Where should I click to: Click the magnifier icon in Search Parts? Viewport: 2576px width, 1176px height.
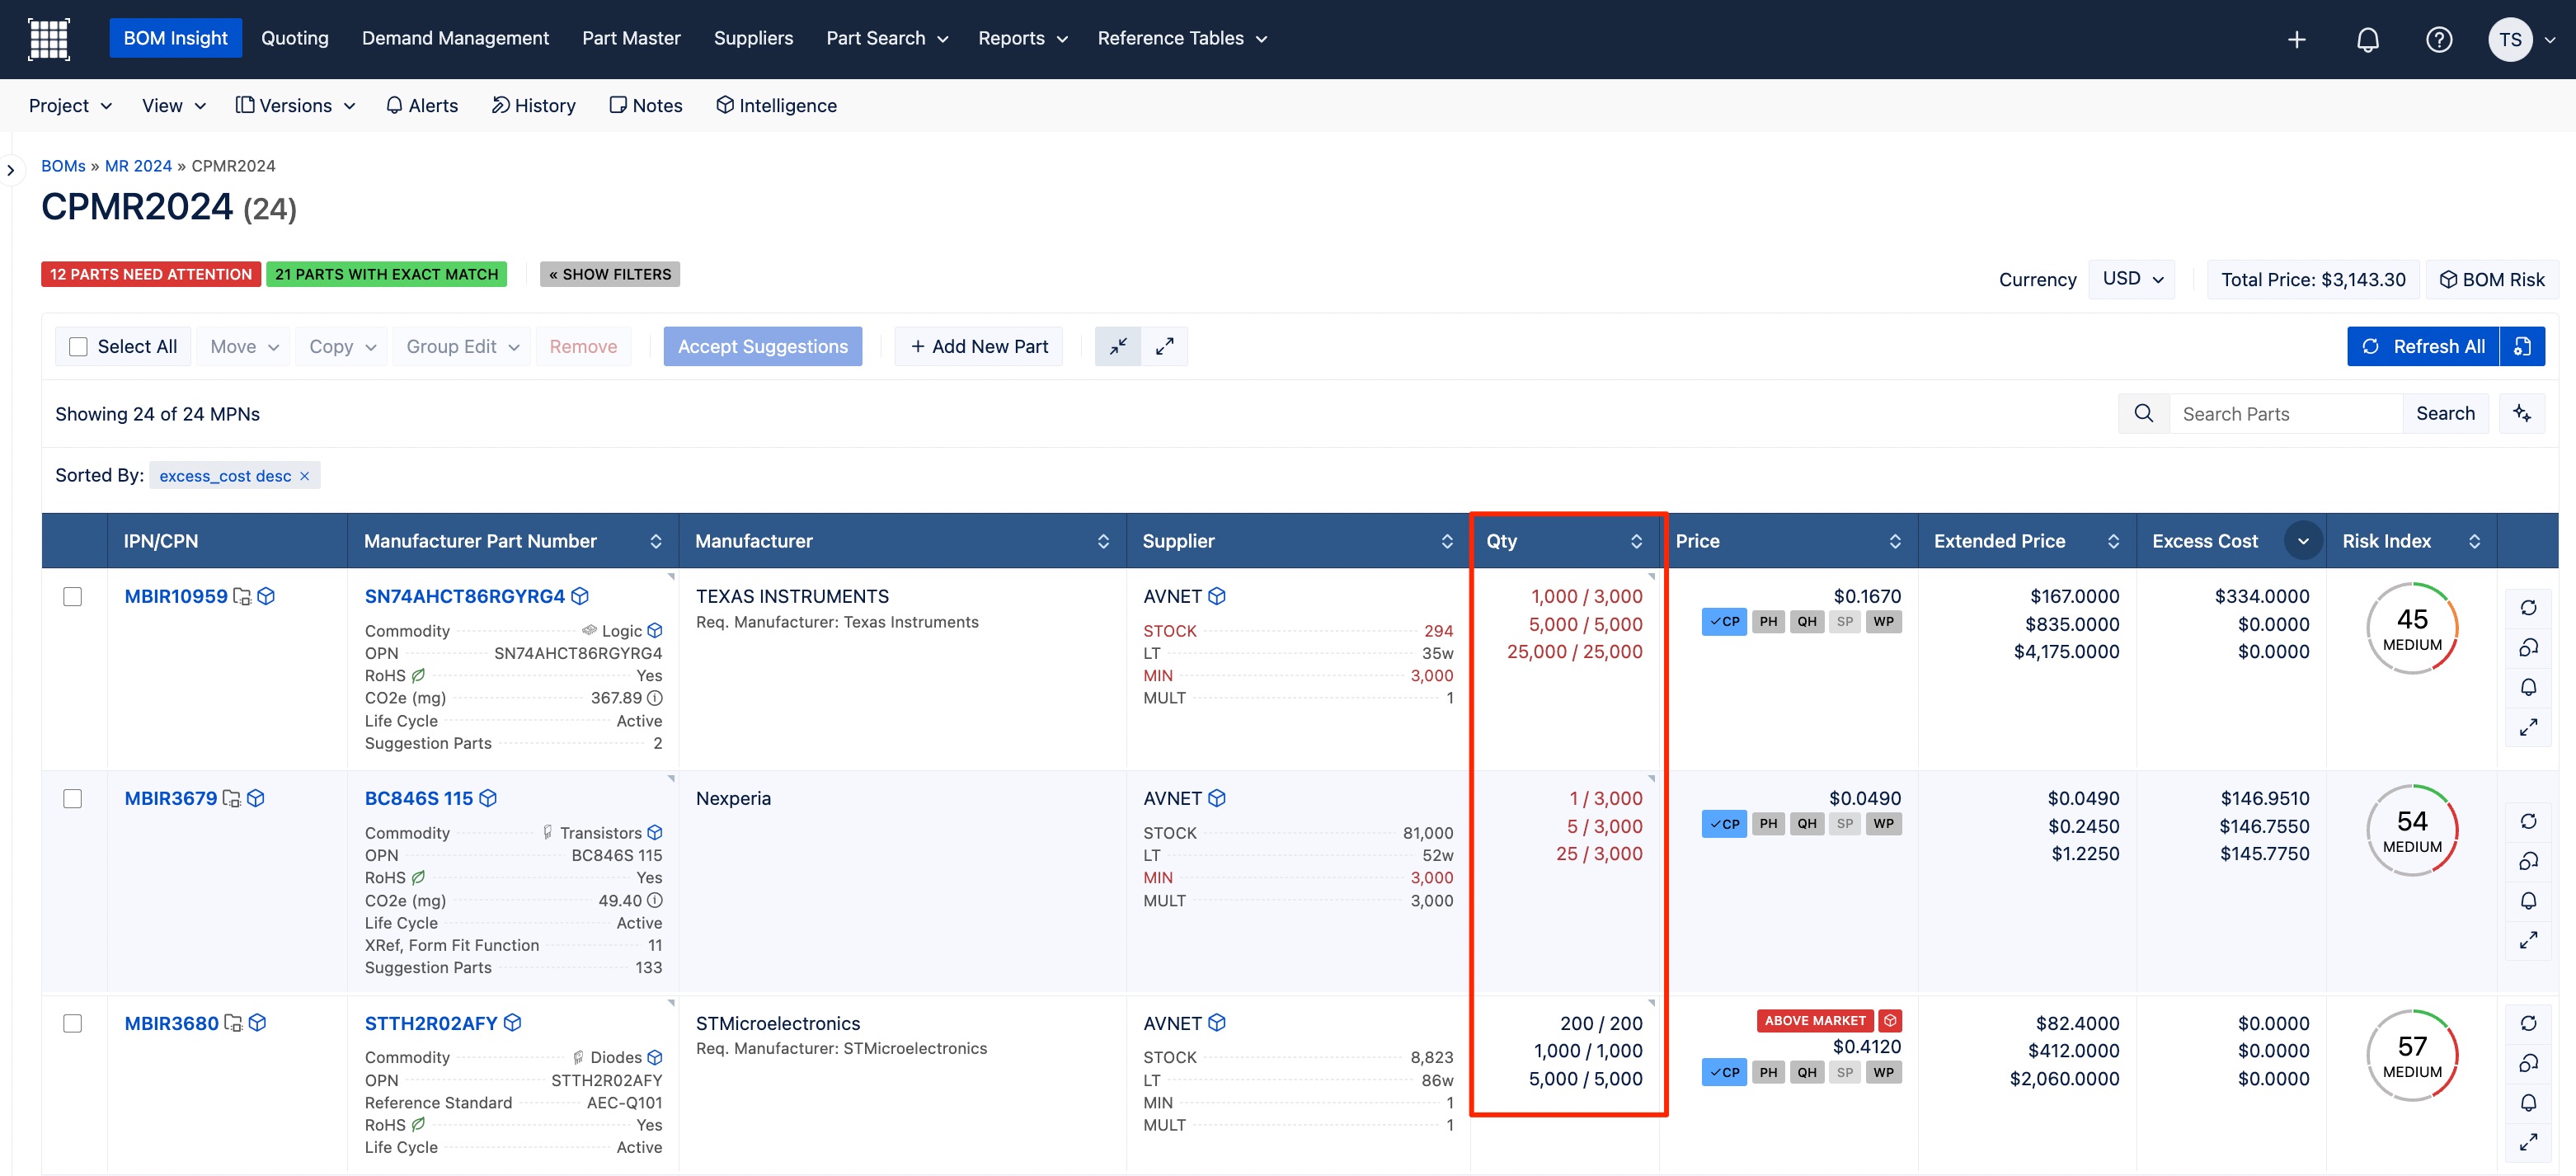(x=2144, y=413)
